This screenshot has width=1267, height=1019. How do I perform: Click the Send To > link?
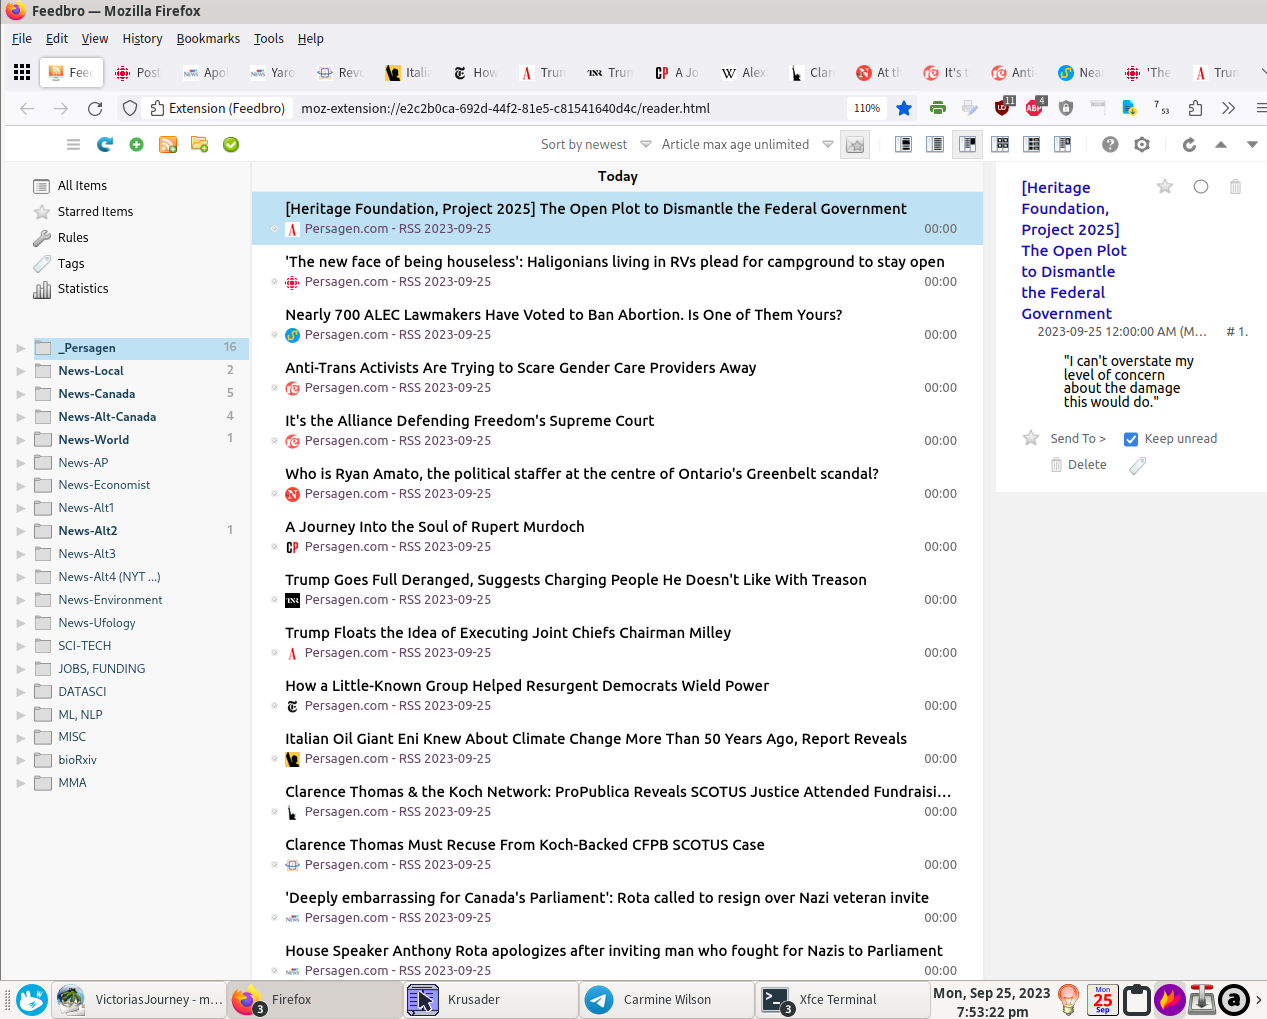pyautogui.click(x=1078, y=439)
